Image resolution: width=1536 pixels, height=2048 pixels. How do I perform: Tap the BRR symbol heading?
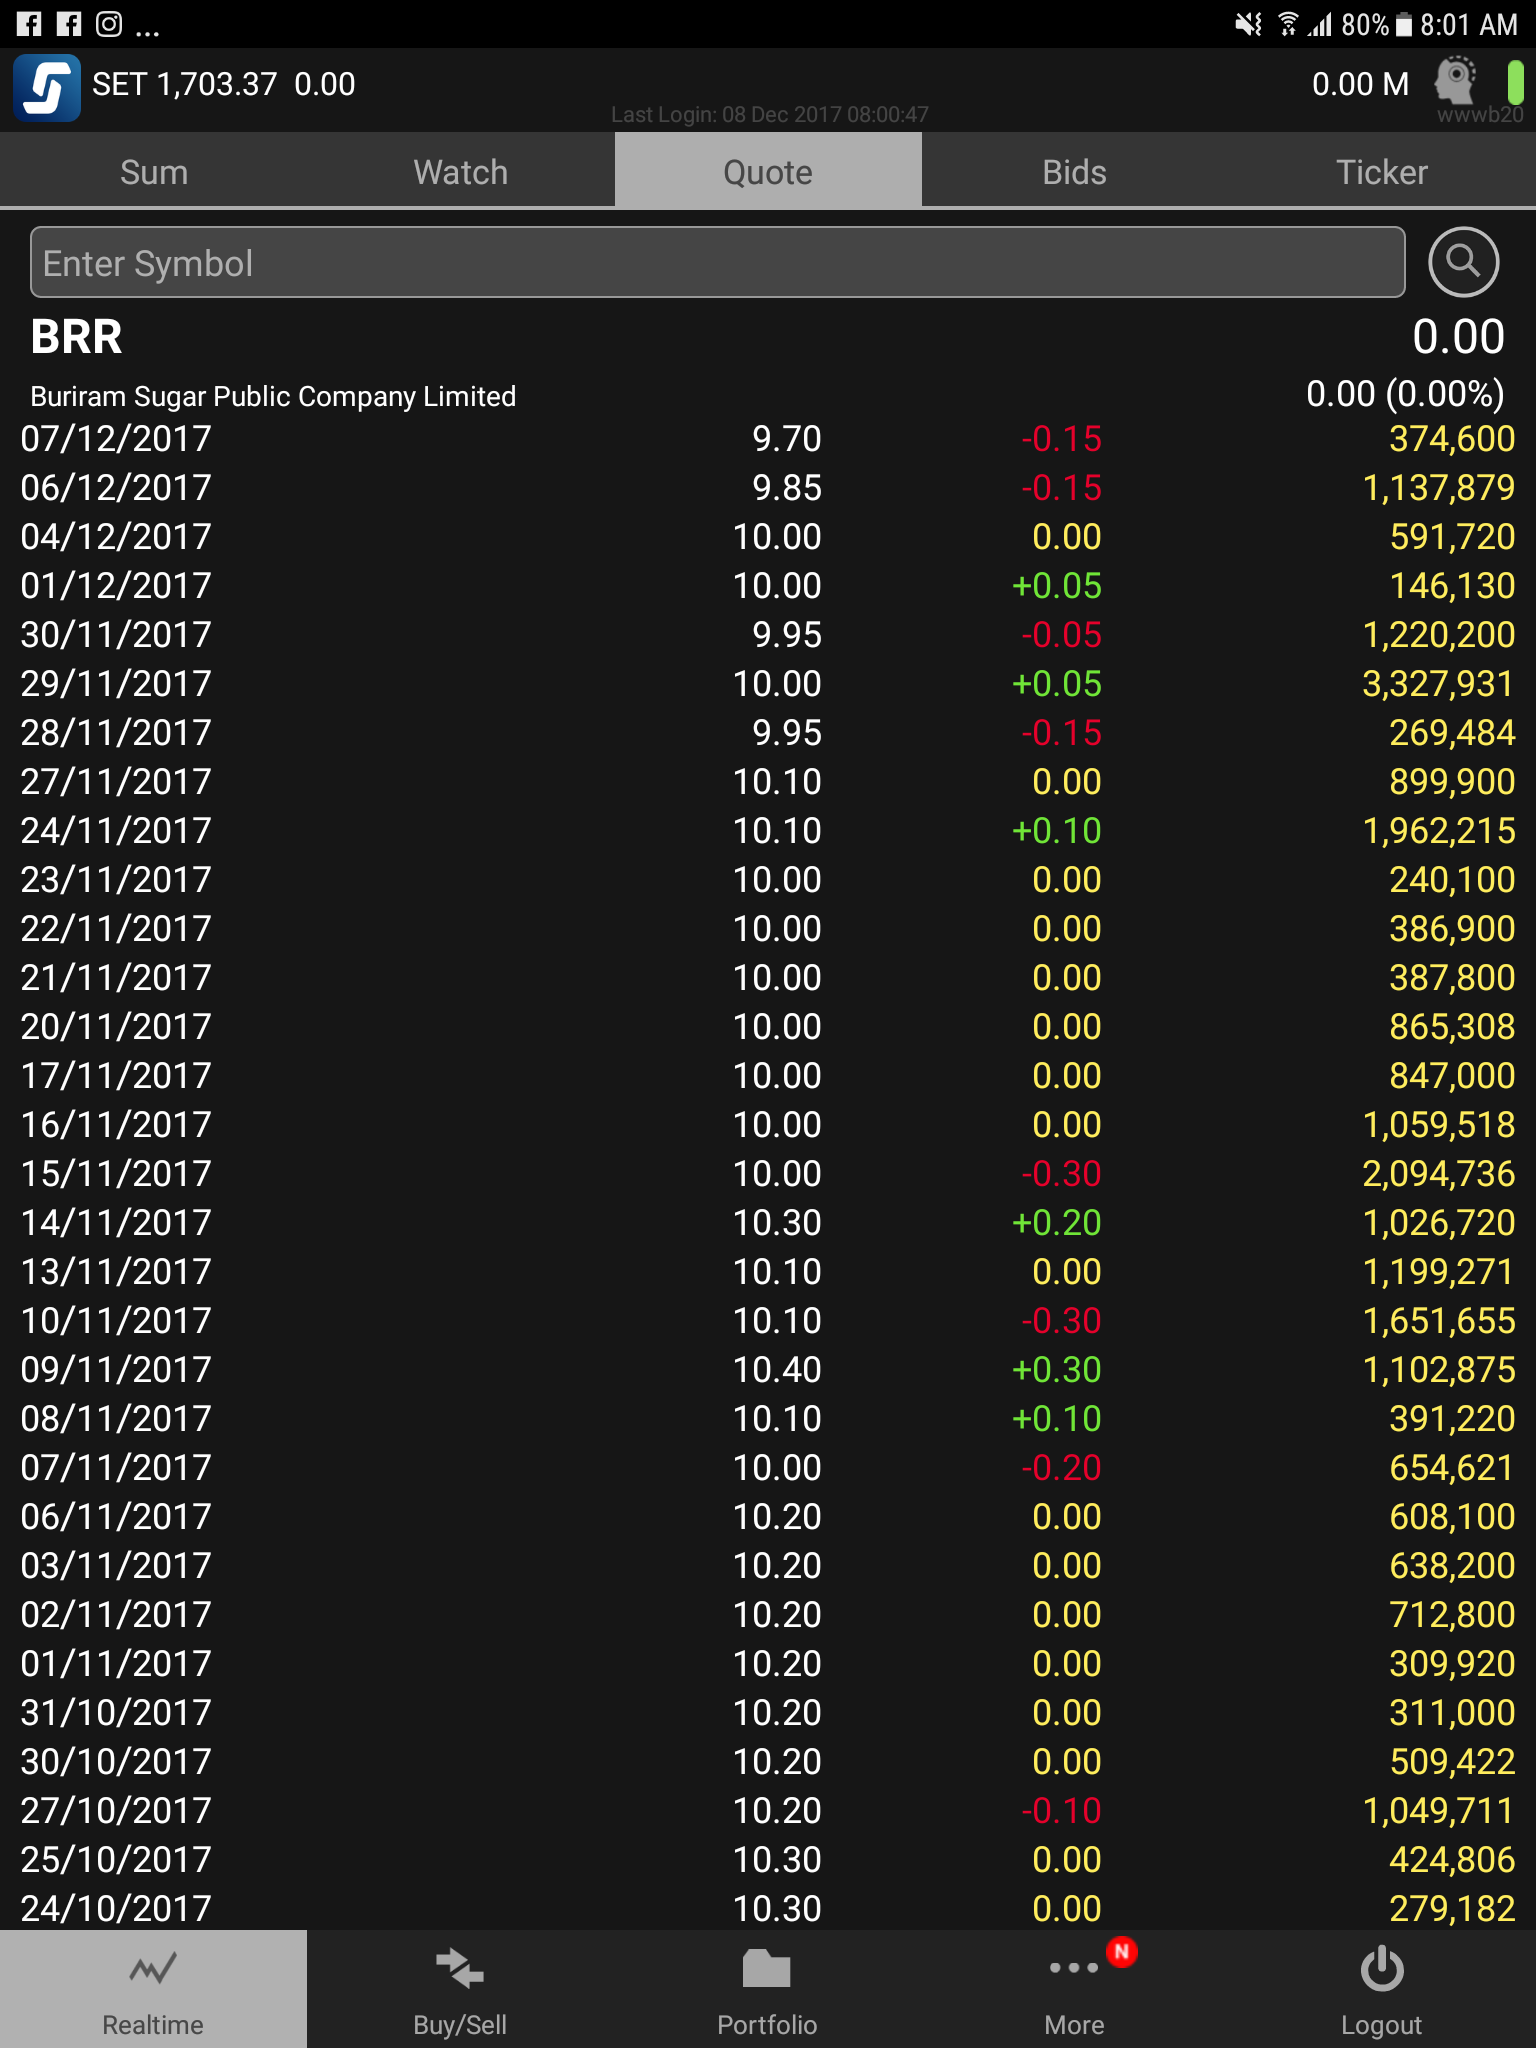(x=76, y=337)
